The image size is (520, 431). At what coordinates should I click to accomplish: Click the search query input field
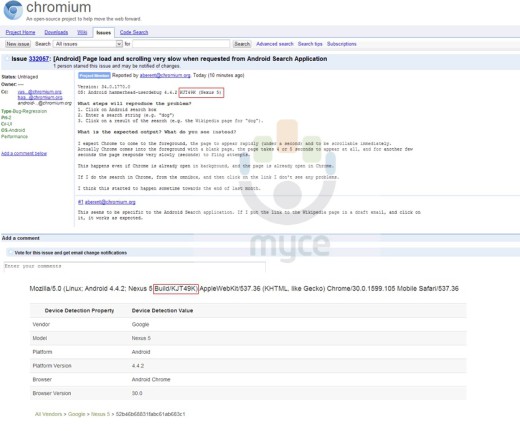tap(181, 44)
